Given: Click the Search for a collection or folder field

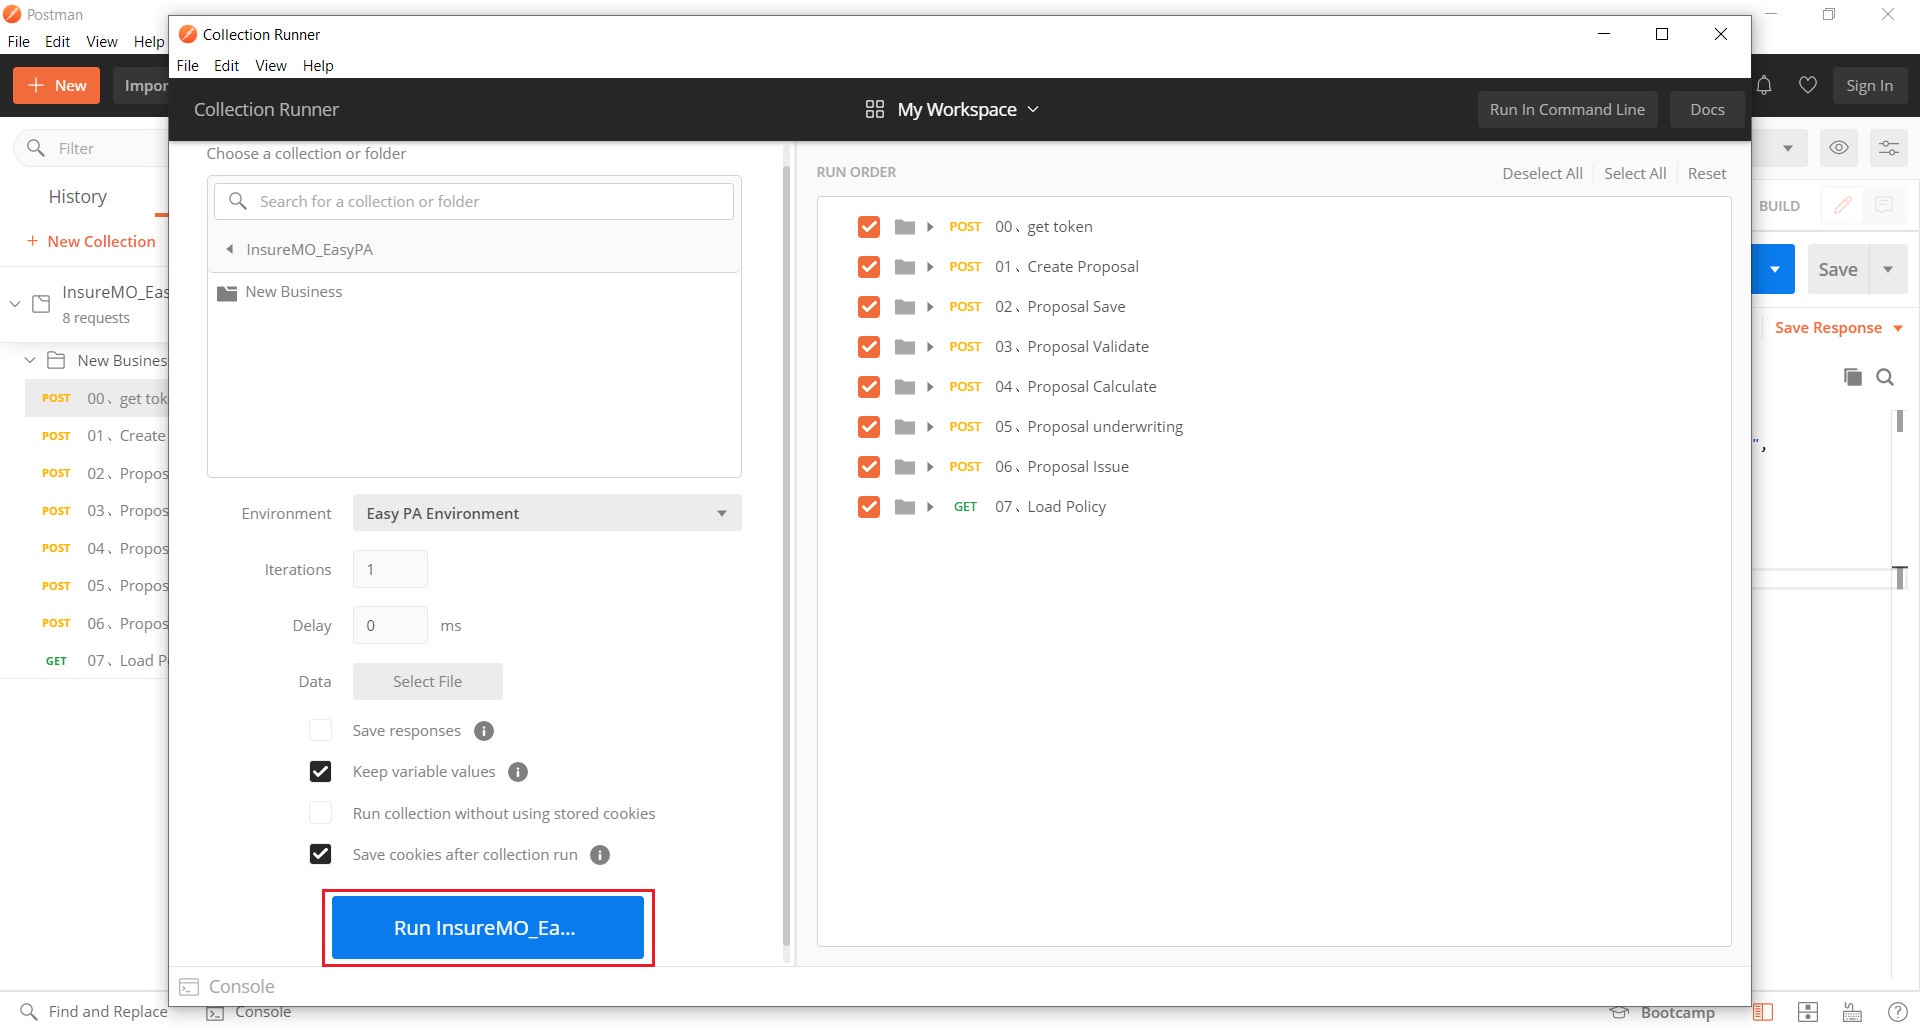Looking at the screenshot, I should [474, 201].
